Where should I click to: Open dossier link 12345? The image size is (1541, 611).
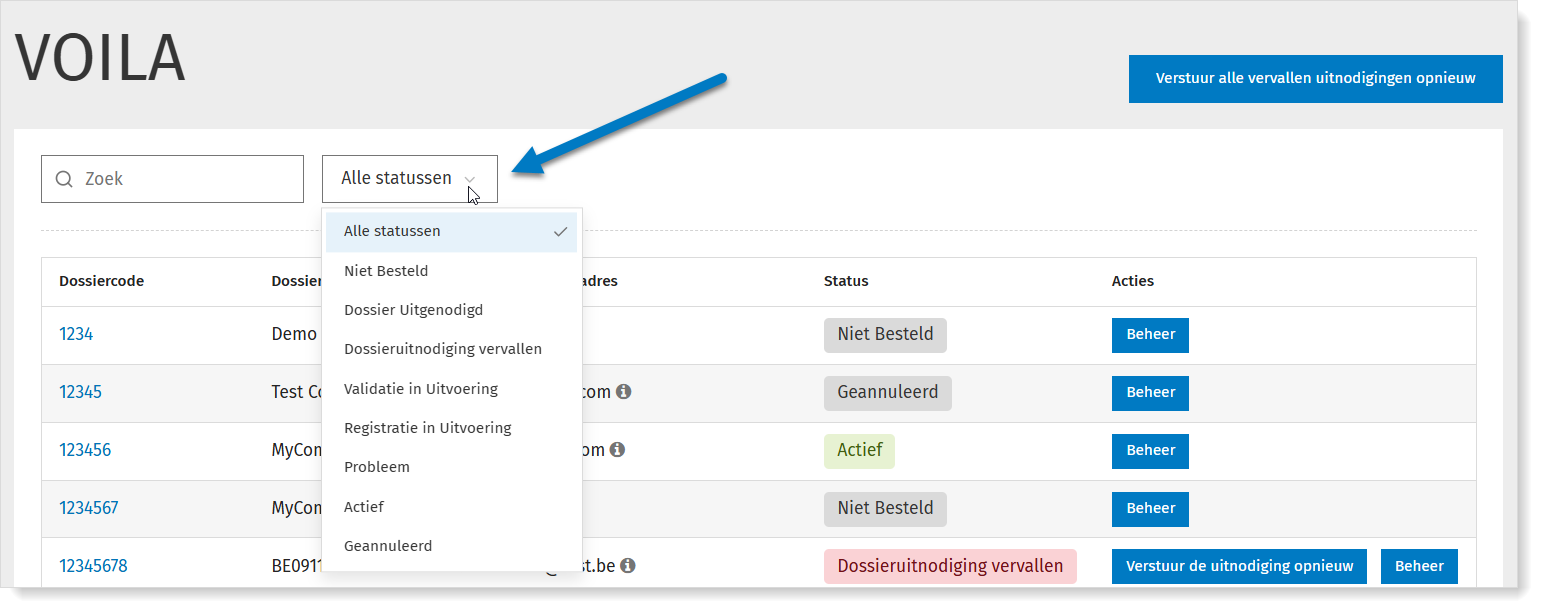pyautogui.click(x=80, y=392)
